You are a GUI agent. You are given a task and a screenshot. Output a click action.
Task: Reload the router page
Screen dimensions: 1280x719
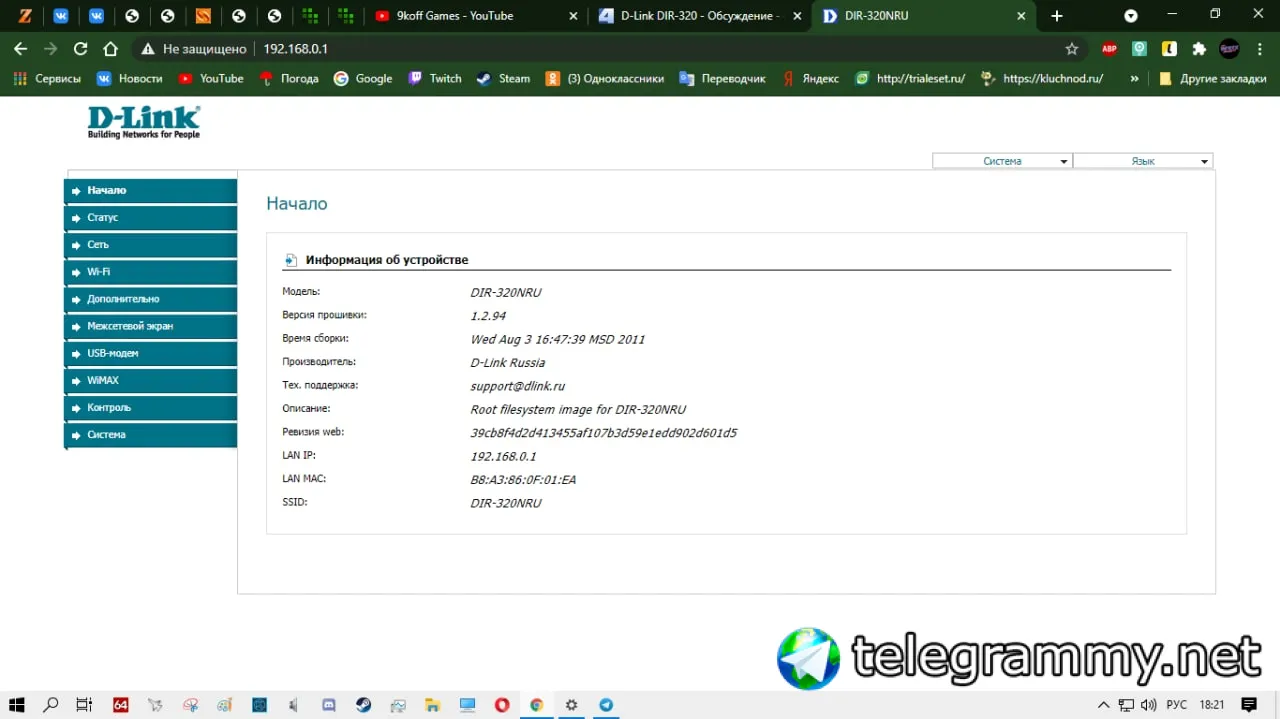tap(80, 49)
